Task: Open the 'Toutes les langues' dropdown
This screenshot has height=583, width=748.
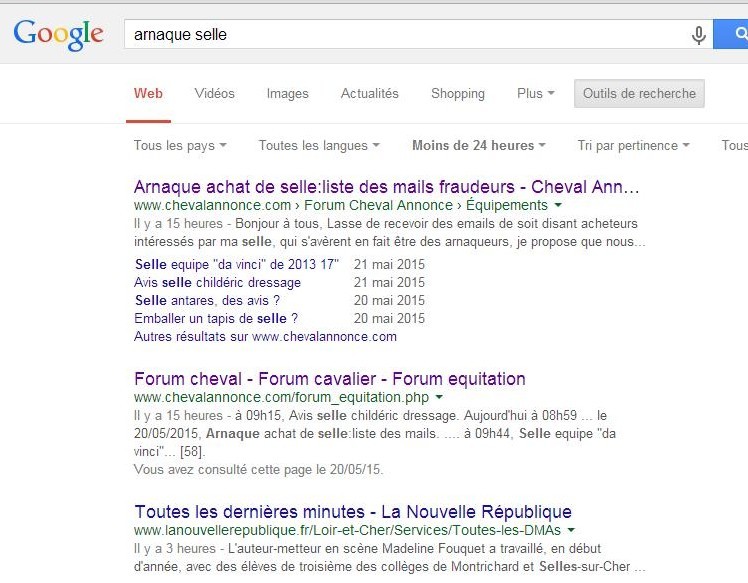Action: click(319, 146)
